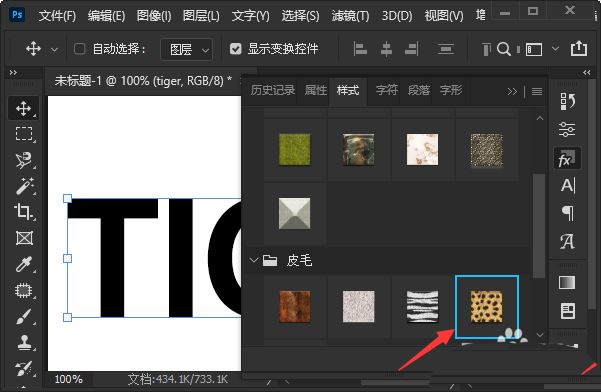The width and height of the screenshot is (601, 392).
Task: Click the styles panel vertical scrollbar
Action: (539, 226)
